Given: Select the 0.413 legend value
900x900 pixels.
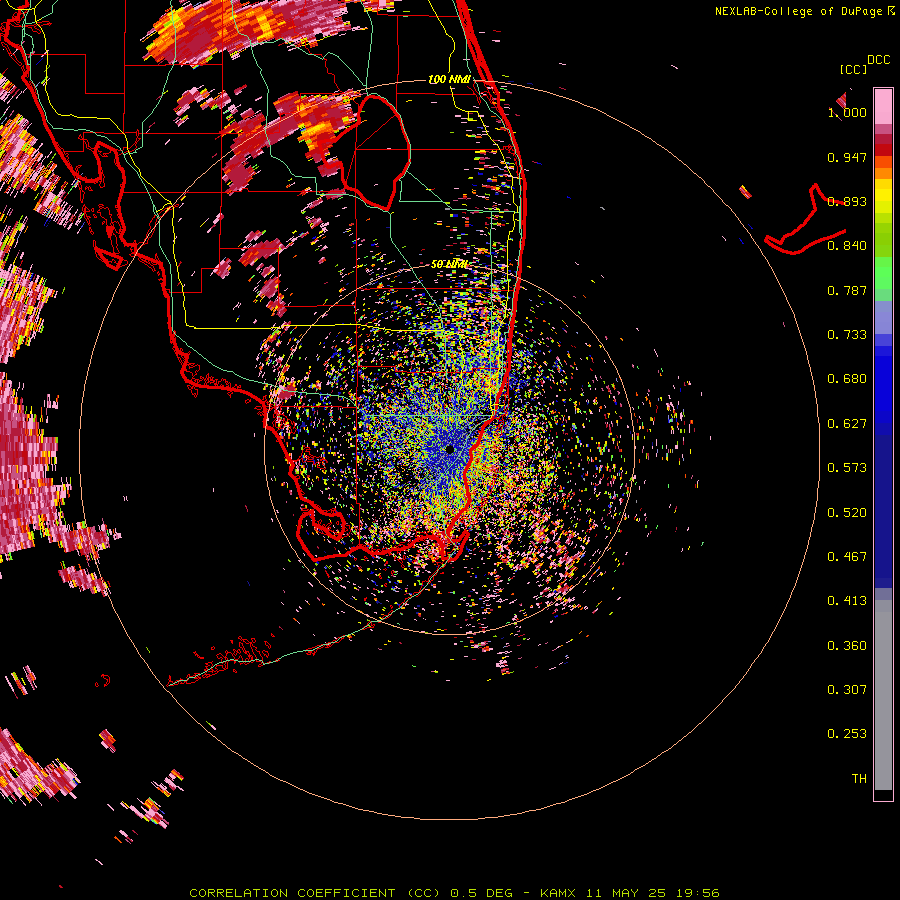Looking at the screenshot, I should 847,601.
